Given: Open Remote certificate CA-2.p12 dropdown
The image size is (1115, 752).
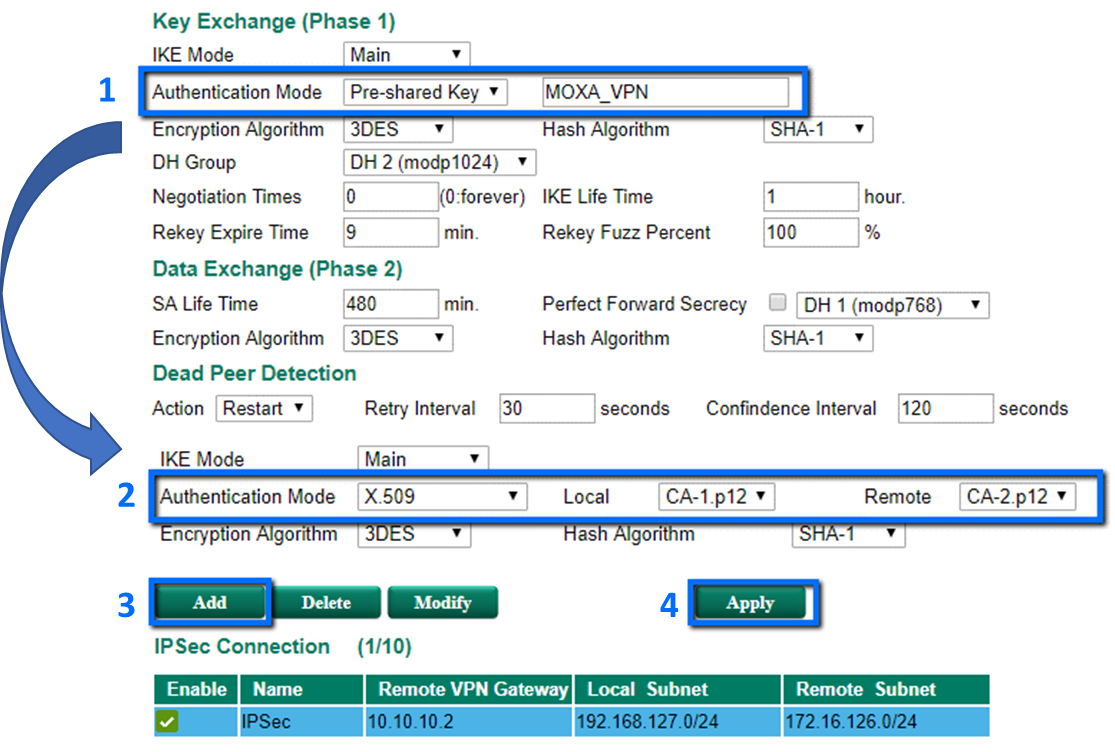Looking at the screenshot, I should 1016,496.
